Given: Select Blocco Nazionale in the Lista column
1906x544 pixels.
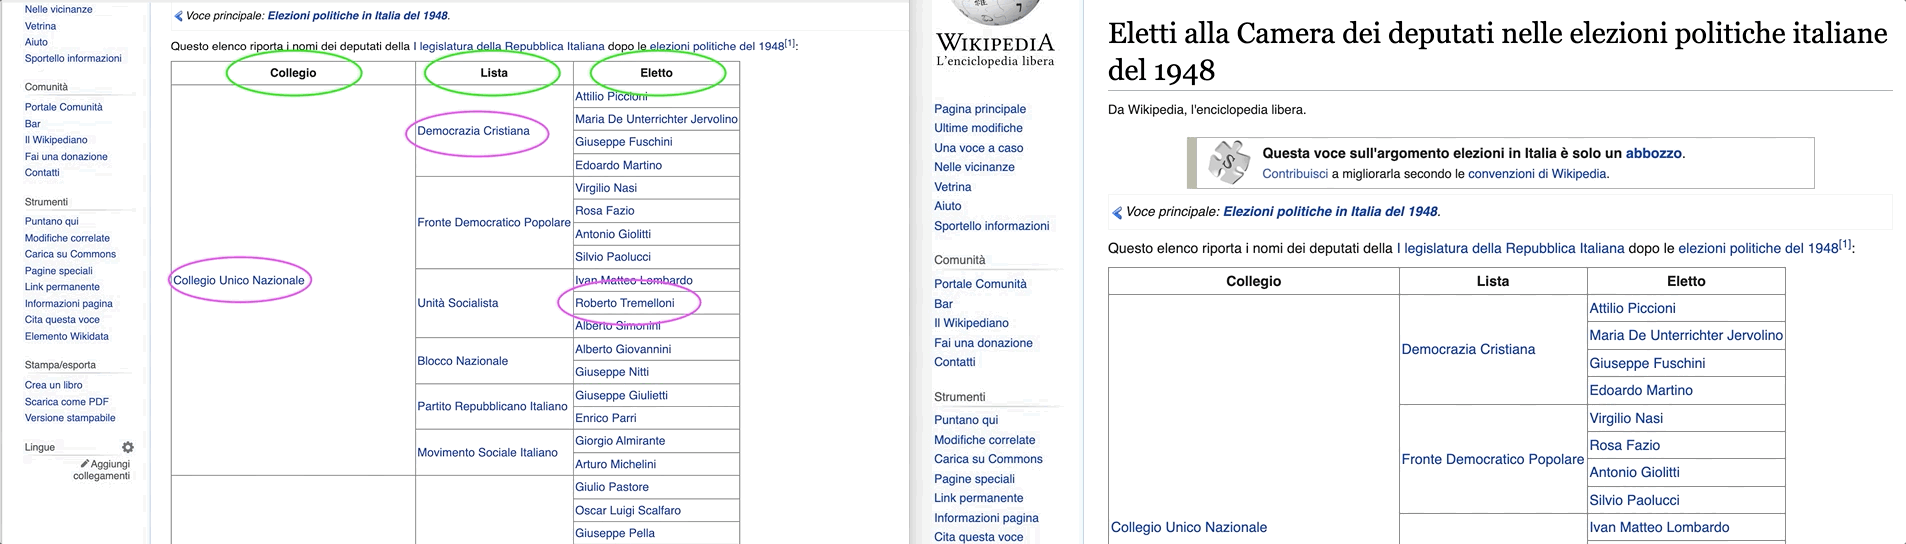Looking at the screenshot, I should (x=462, y=361).
